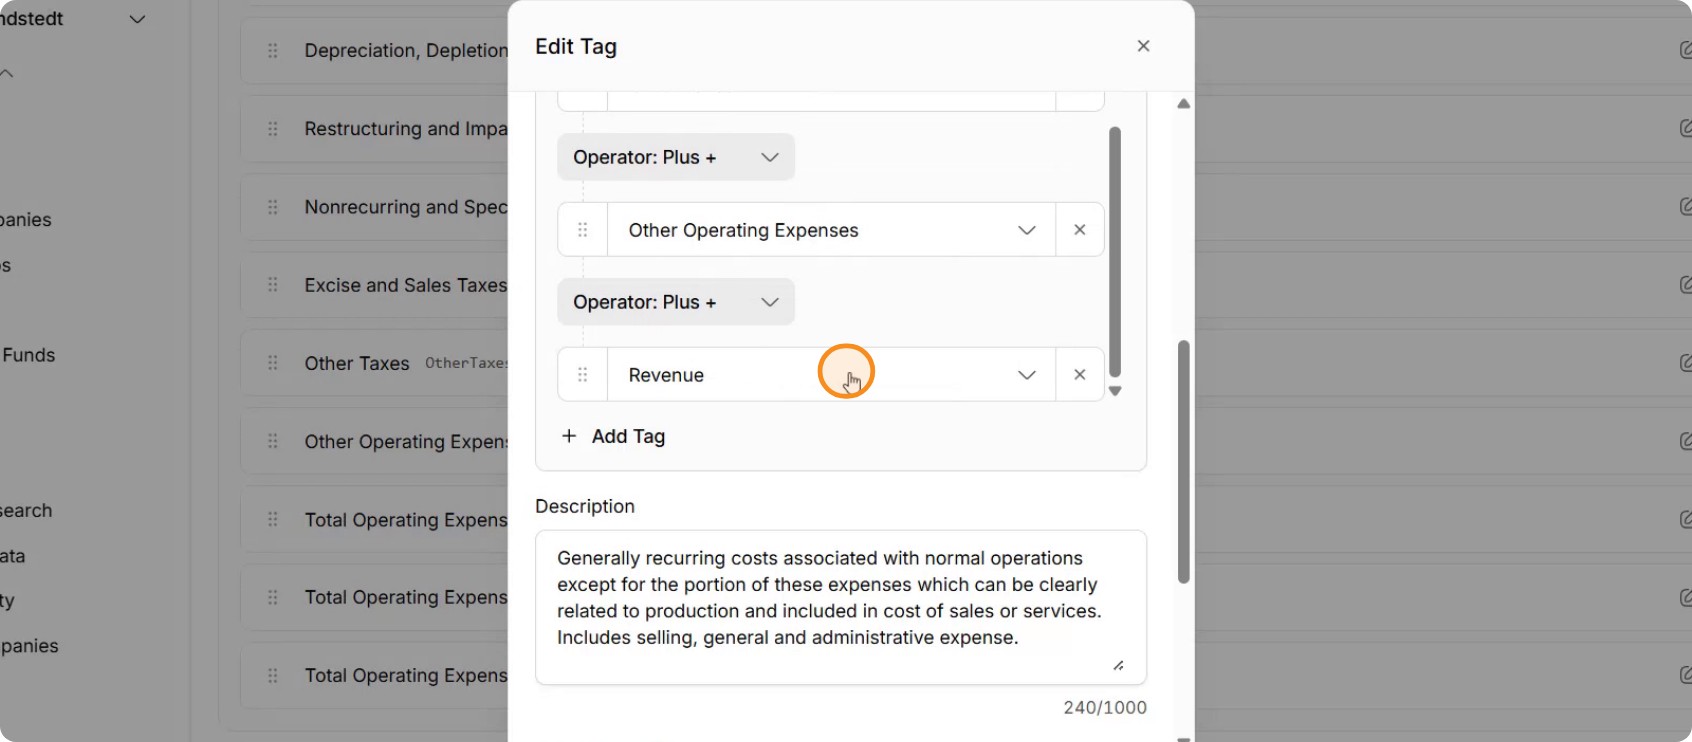This screenshot has width=1692, height=742.
Task: Click drag handle of Other Operating Expenses background row
Action: tap(273, 441)
